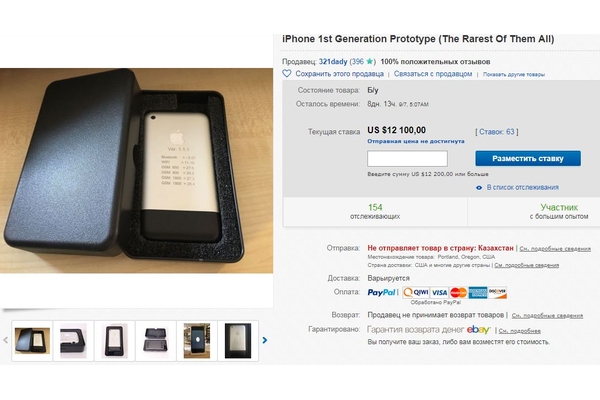The height and width of the screenshot is (400, 600).
Task: Click Показать другие товары link
Action: (514, 74)
